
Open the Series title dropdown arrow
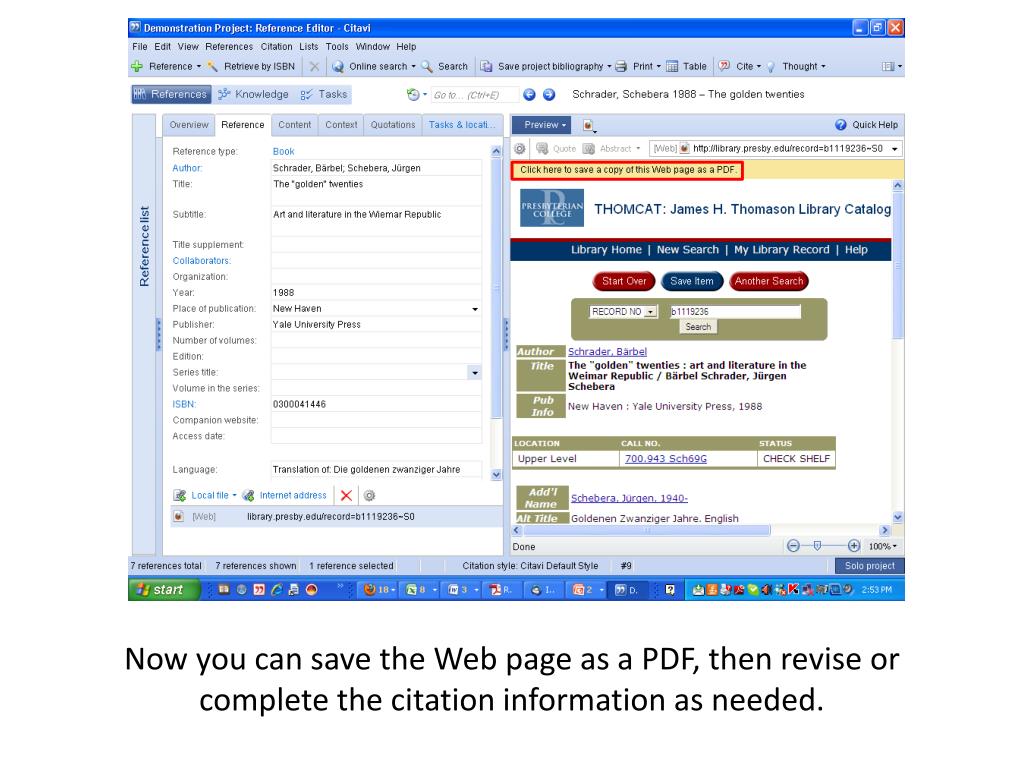click(x=475, y=373)
